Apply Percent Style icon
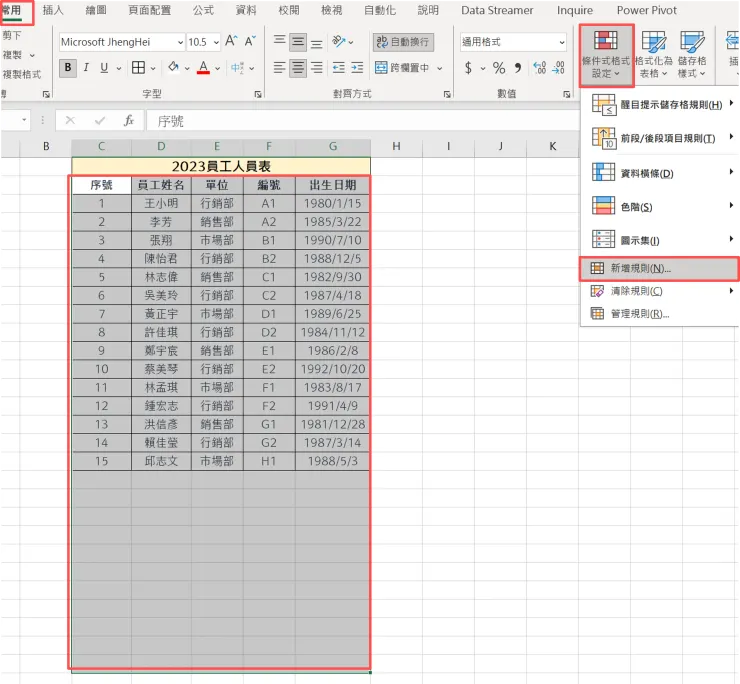 pos(499,68)
